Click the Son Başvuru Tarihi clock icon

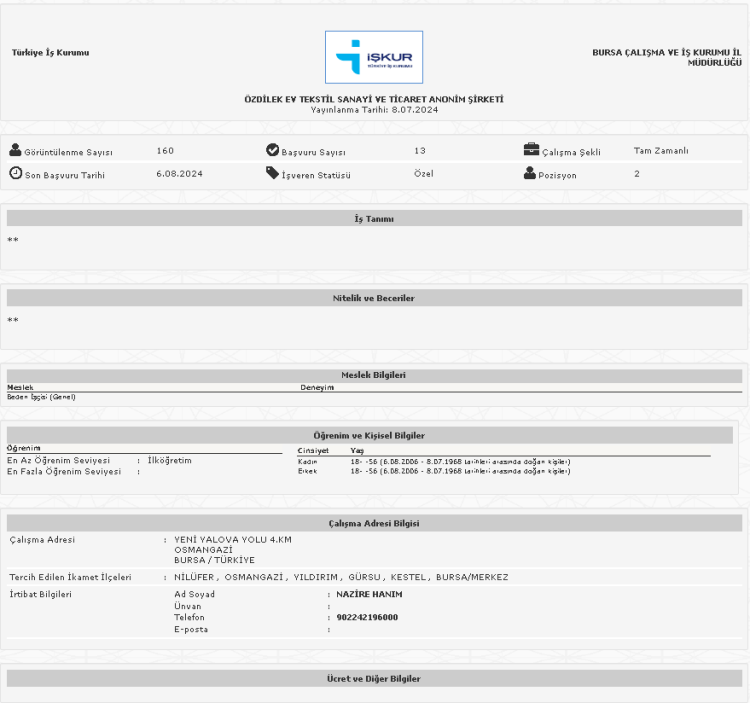click(15, 174)
